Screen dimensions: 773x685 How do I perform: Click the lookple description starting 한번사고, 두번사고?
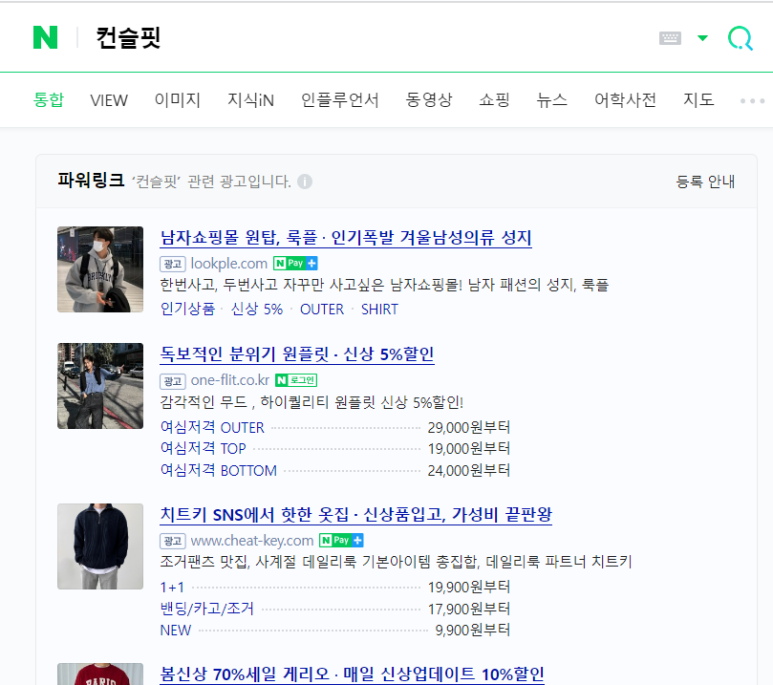coord(385,285)
